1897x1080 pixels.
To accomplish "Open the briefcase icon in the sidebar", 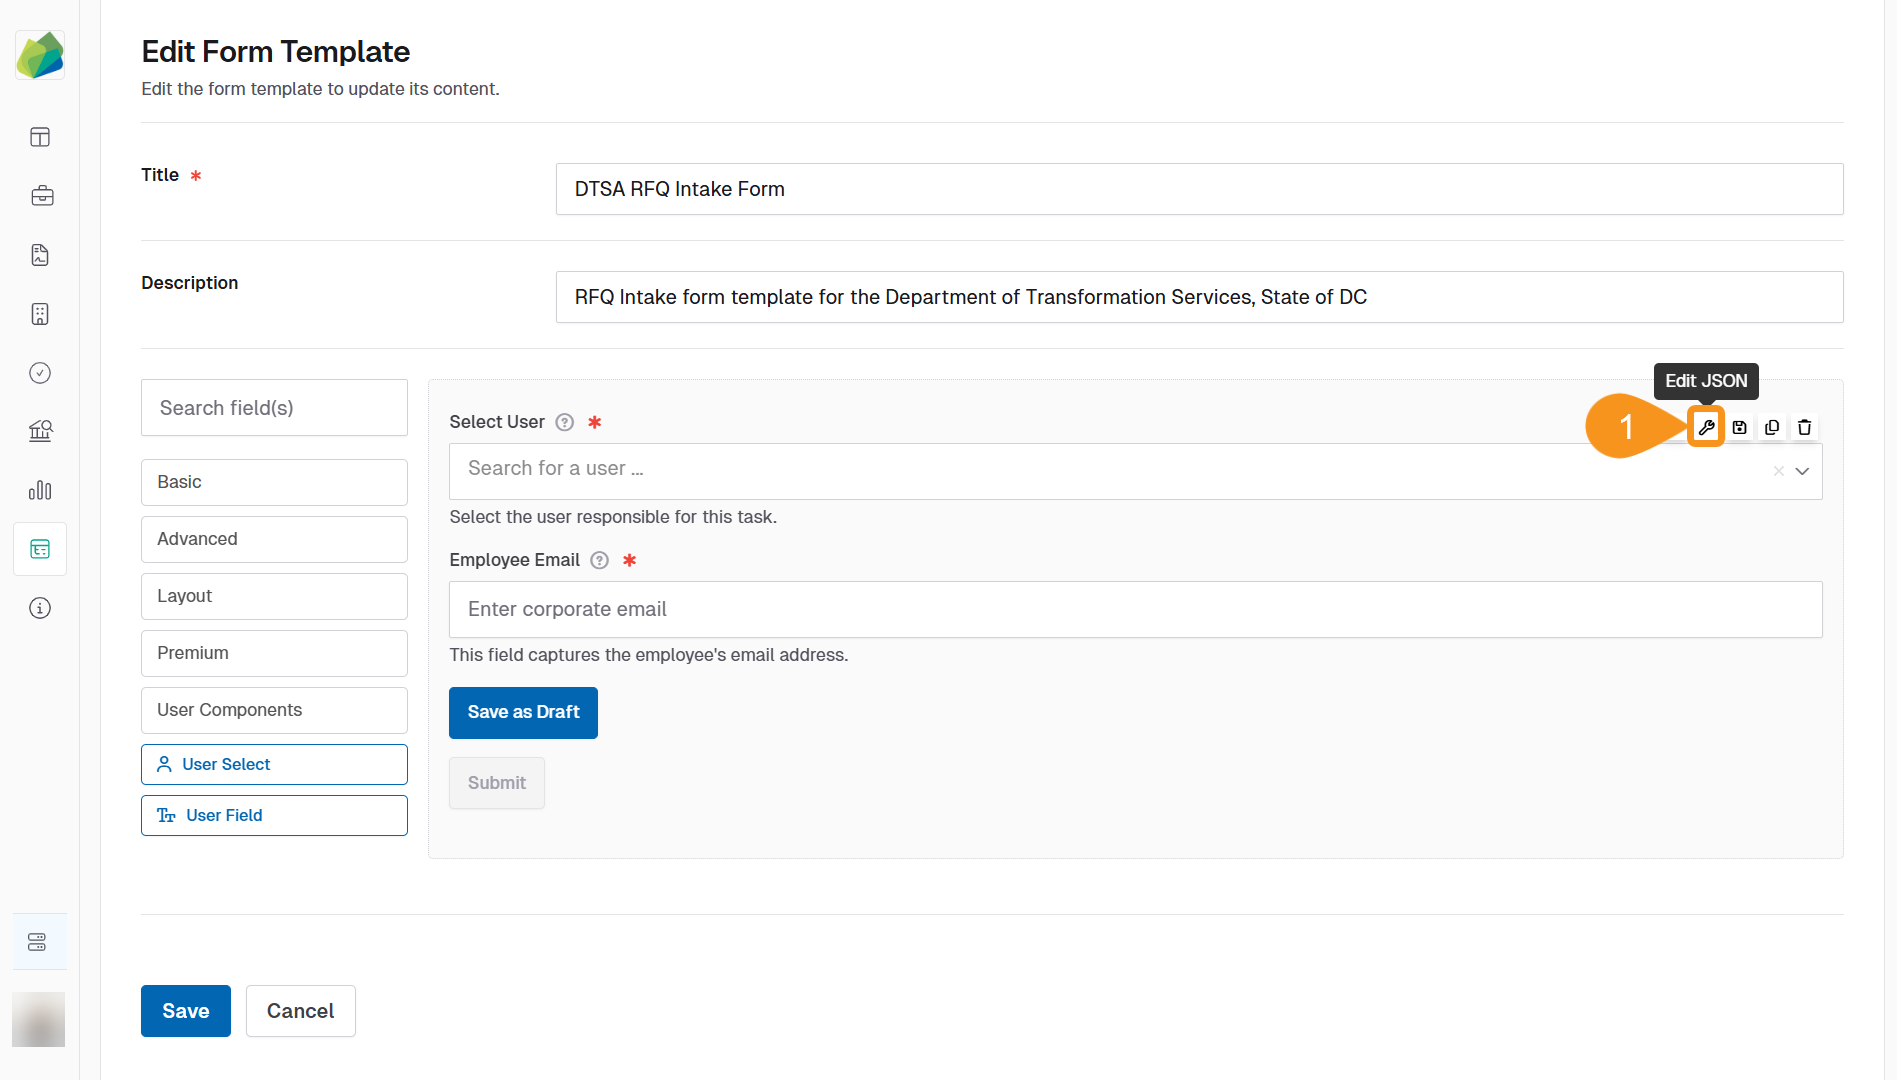I will click(42, 196).
